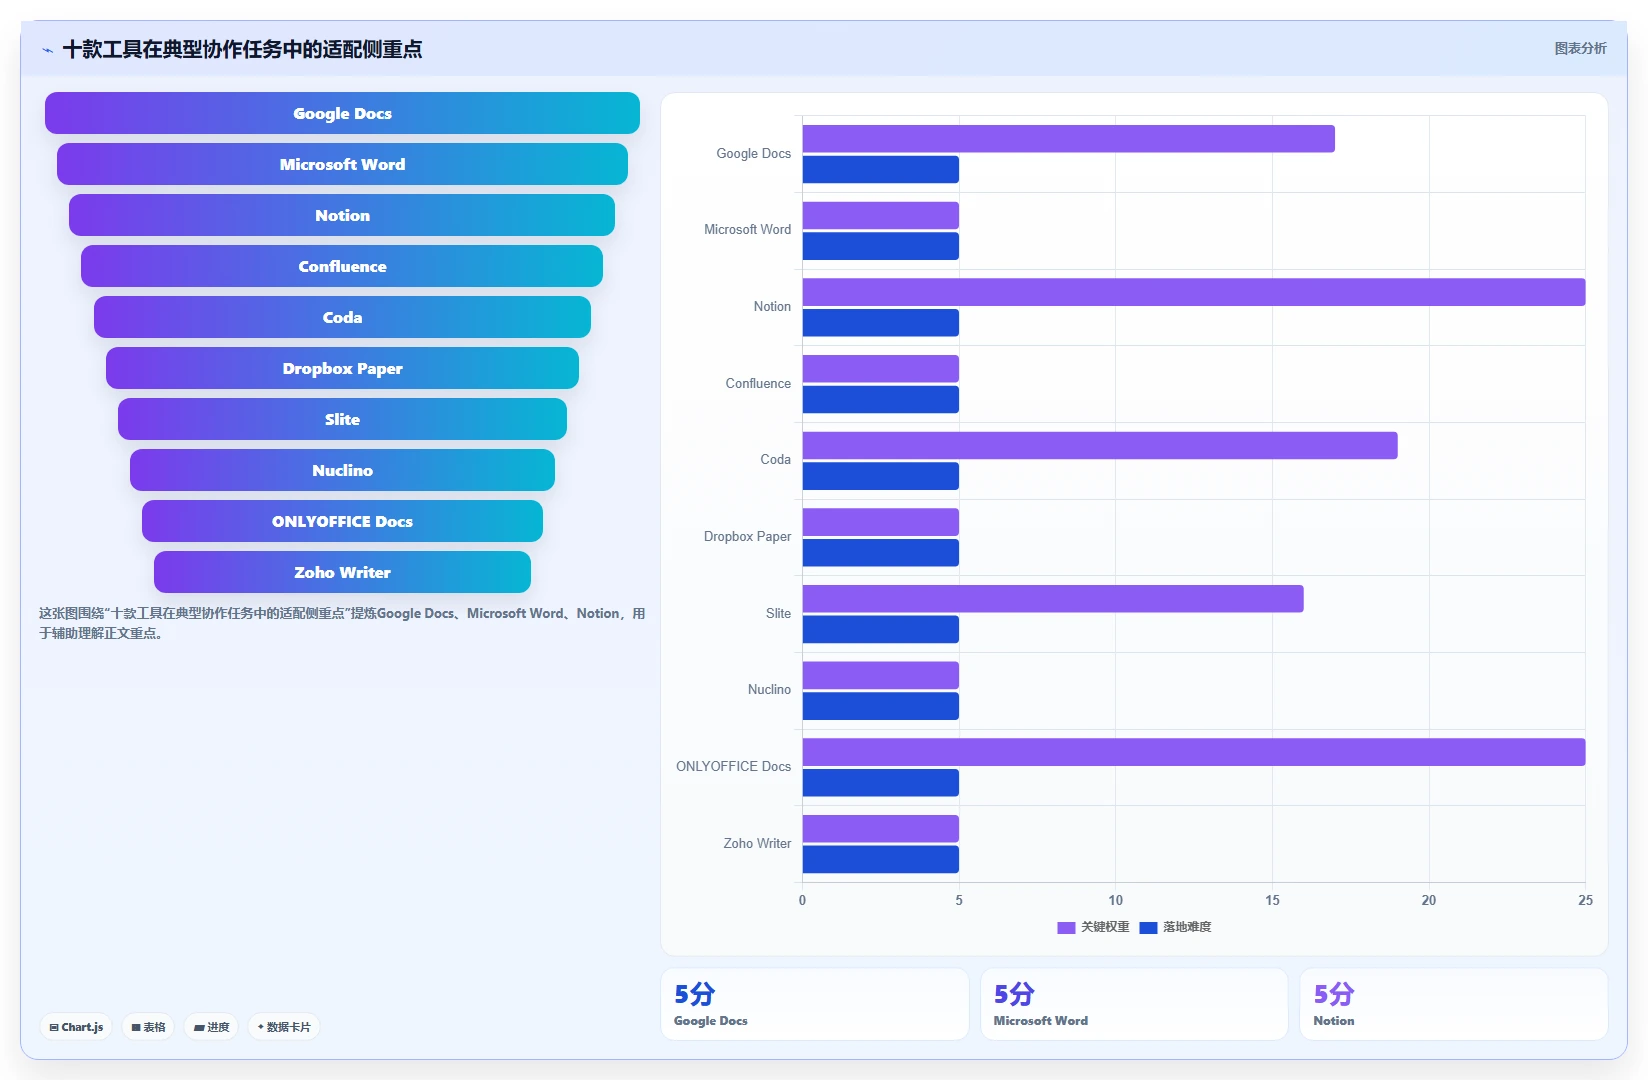Click Zoho Writer blue 落地难度 bar
The height and width of the screenshot is (1080, 1648).
[x=880, y=859]
